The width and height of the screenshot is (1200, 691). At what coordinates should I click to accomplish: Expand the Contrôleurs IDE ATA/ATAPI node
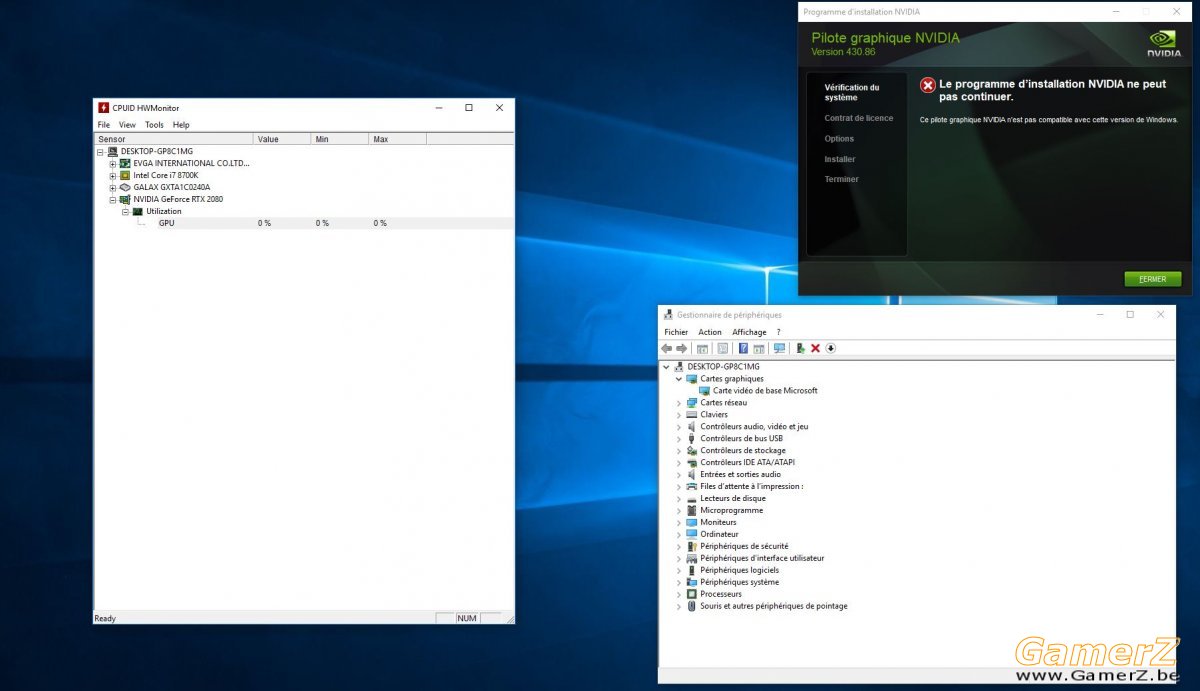(x=679, y=463)
